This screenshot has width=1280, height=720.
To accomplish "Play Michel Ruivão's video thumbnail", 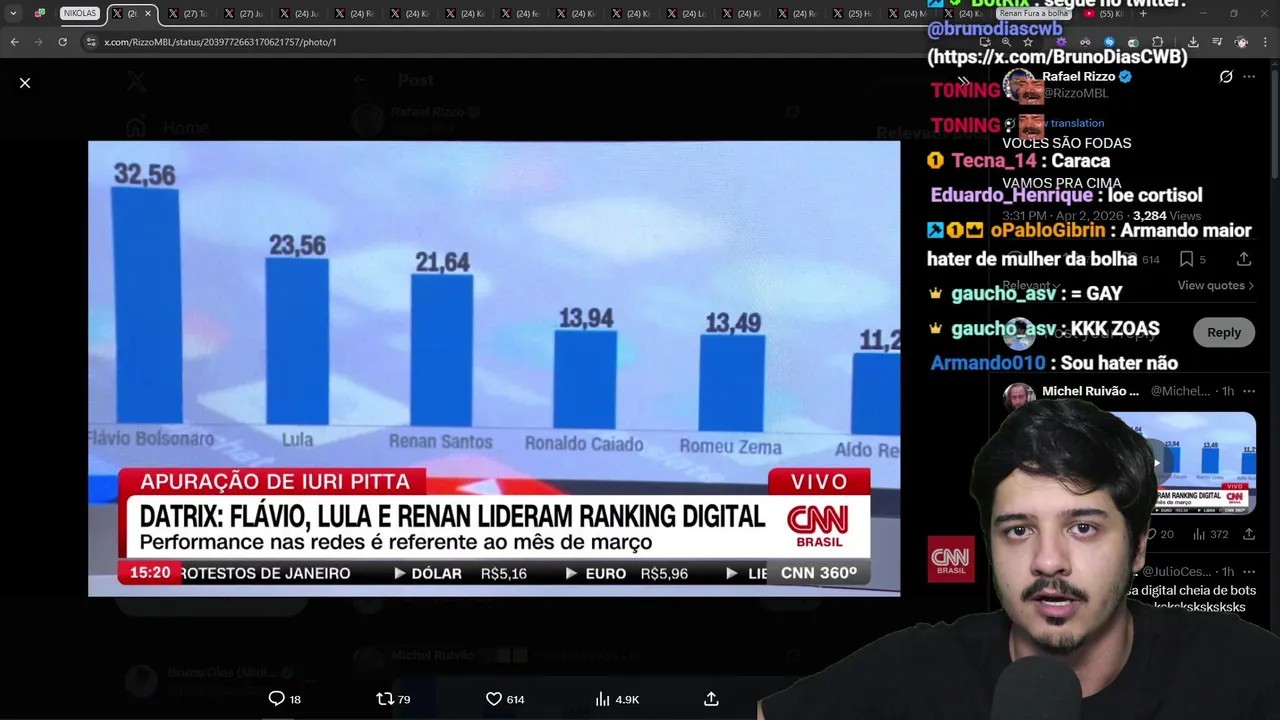I will (x=1157, y=462).
